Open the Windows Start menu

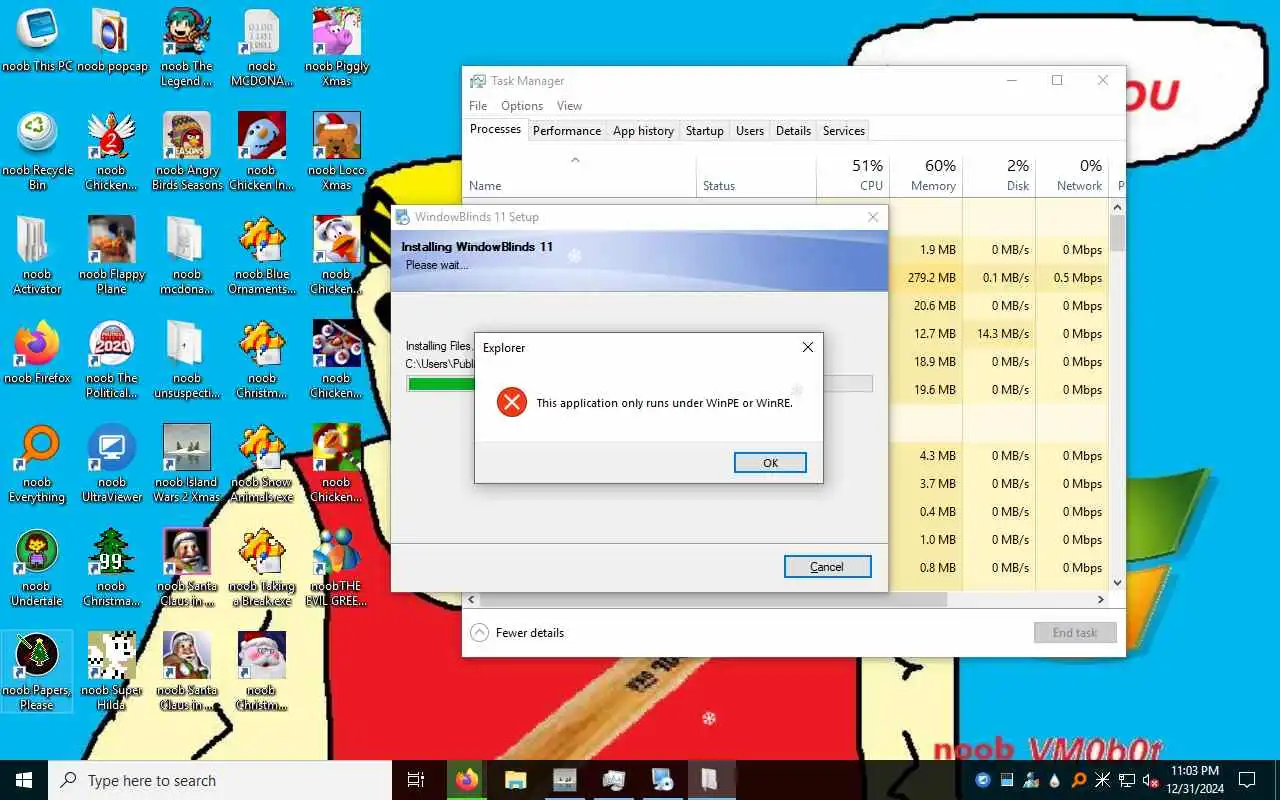24,780
